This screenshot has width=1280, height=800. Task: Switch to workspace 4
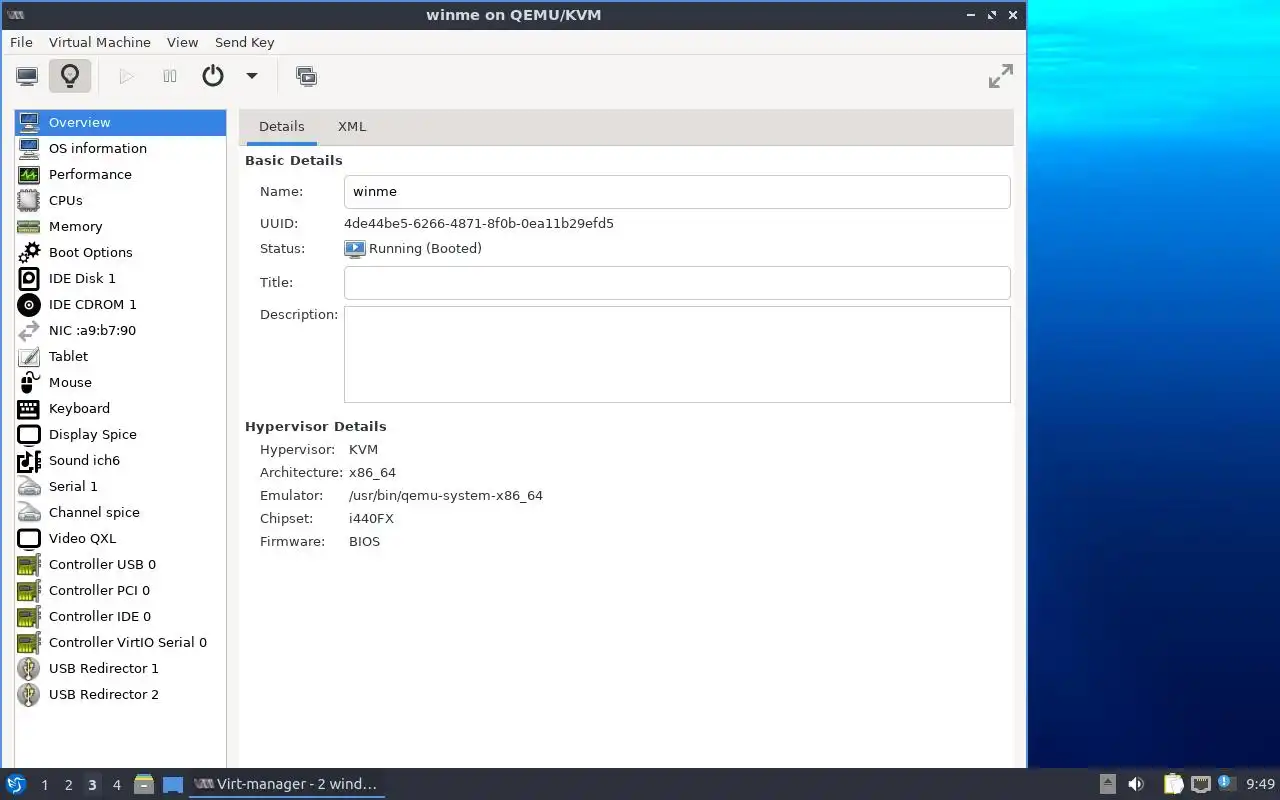116,785
